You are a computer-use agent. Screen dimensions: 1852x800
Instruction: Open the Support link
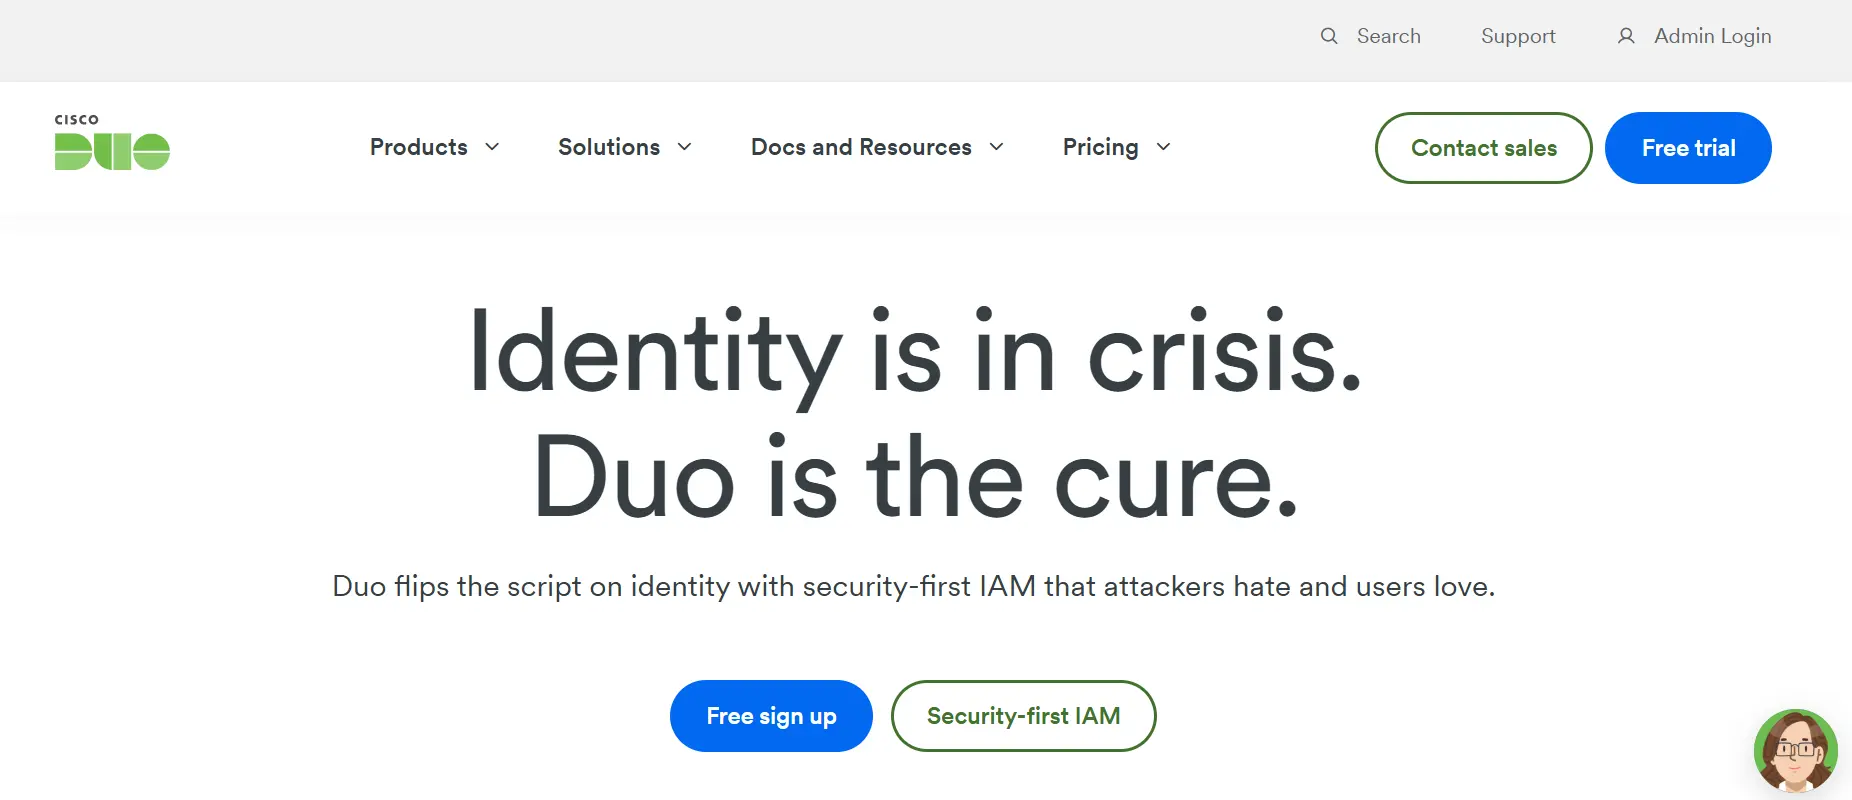point(1518,36)
